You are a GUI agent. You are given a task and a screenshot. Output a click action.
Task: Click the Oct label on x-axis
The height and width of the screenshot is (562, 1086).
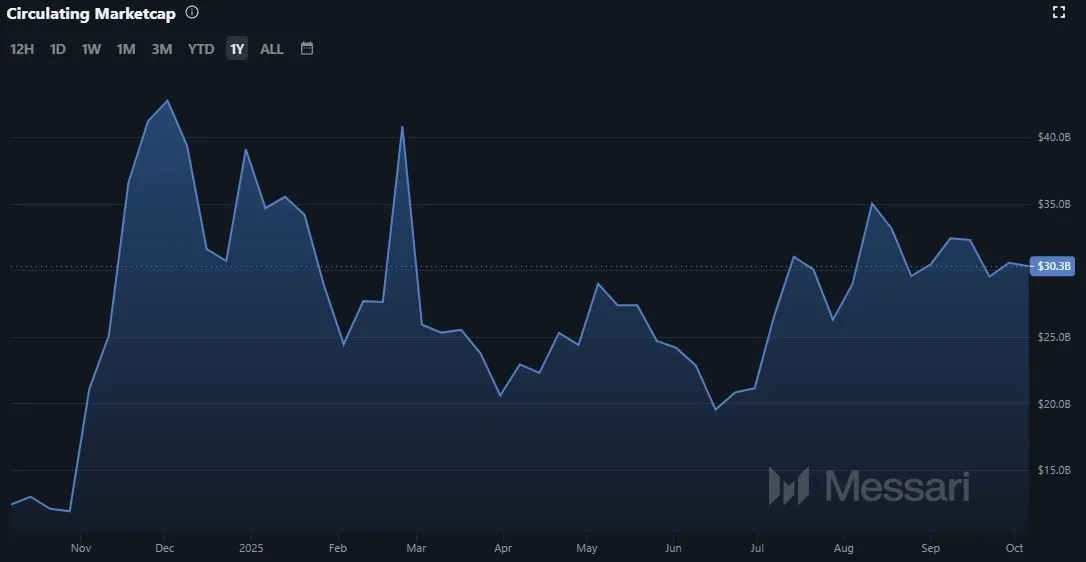(x=1015, y=548)
